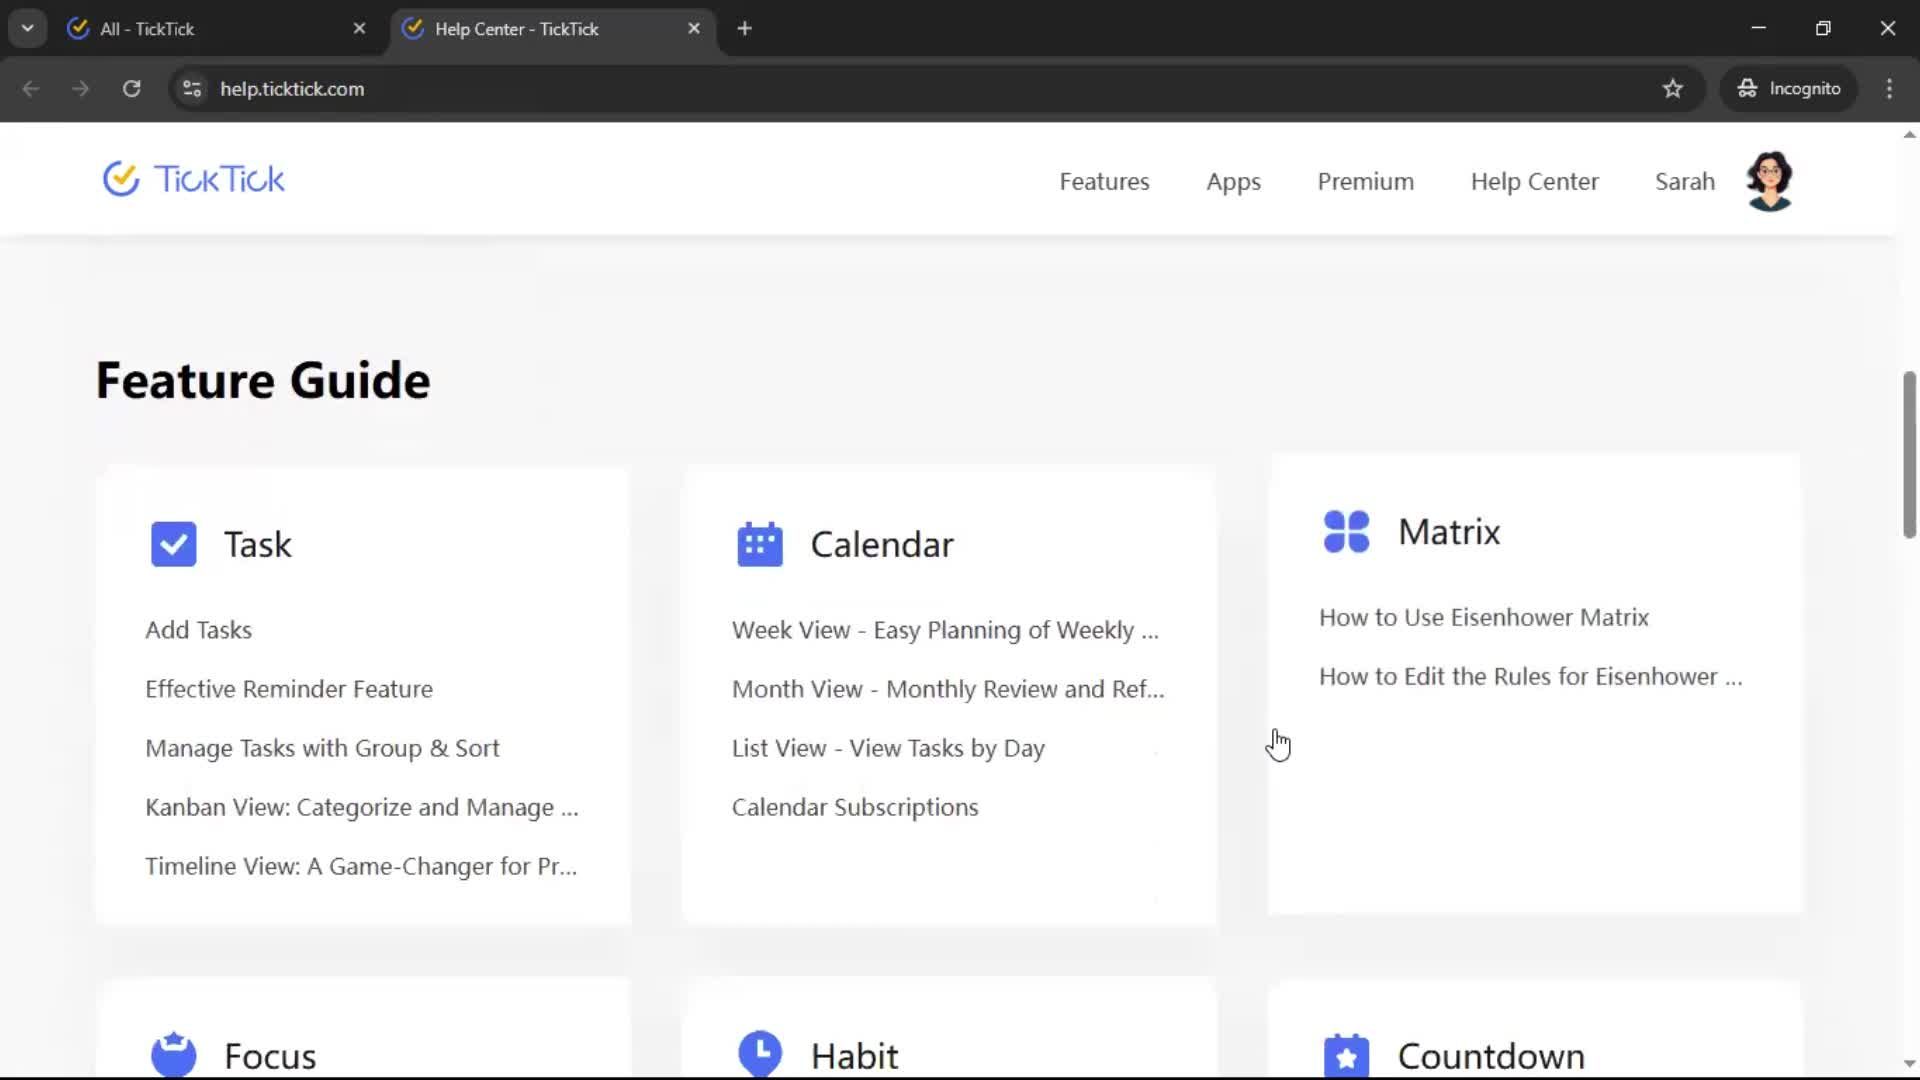1920x1080 pixels.
Task: Reload the help page
Action: tap(131, 89)
